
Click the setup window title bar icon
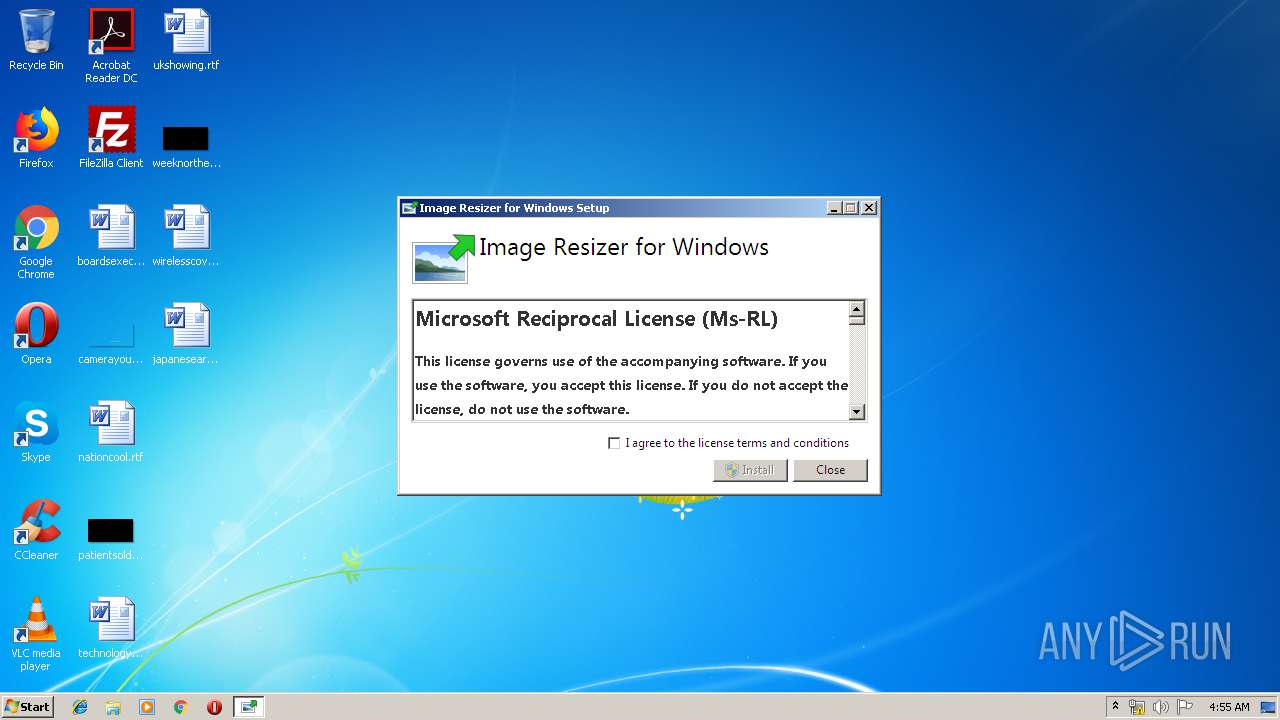(x=409, y=208)
